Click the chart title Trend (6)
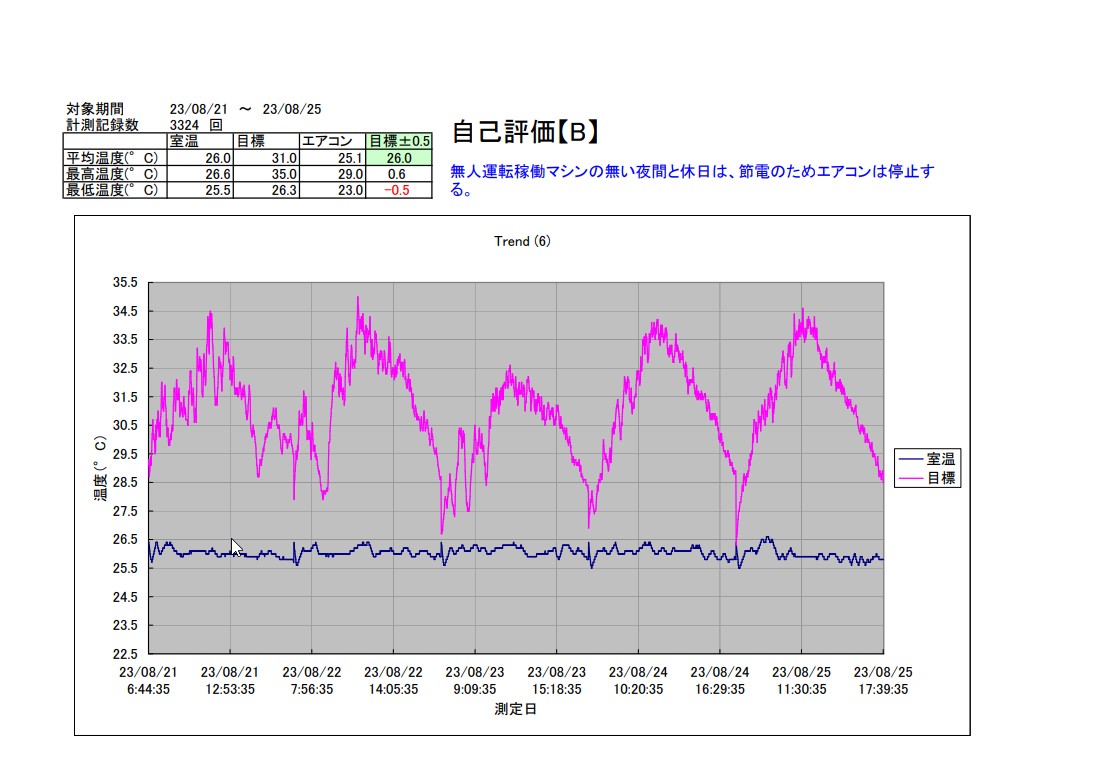Screen dimensions: 1098x770 (522, 241)
